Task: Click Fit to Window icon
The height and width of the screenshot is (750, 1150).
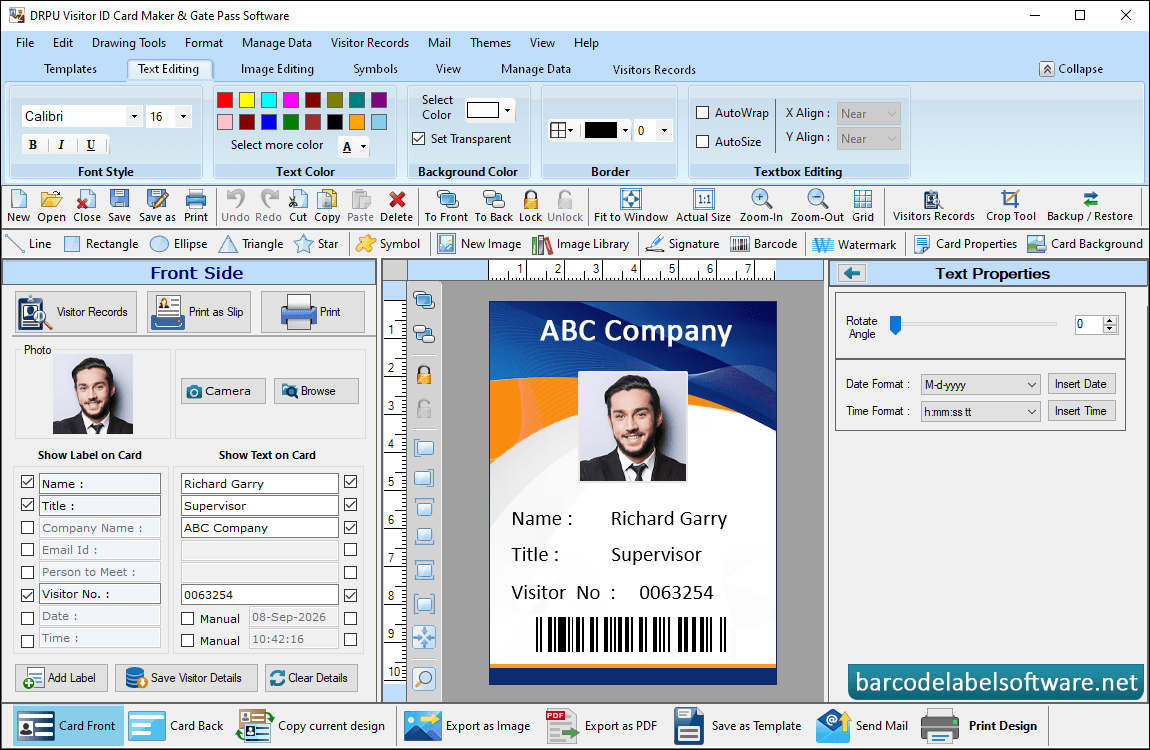Action: tap(631, 199)
